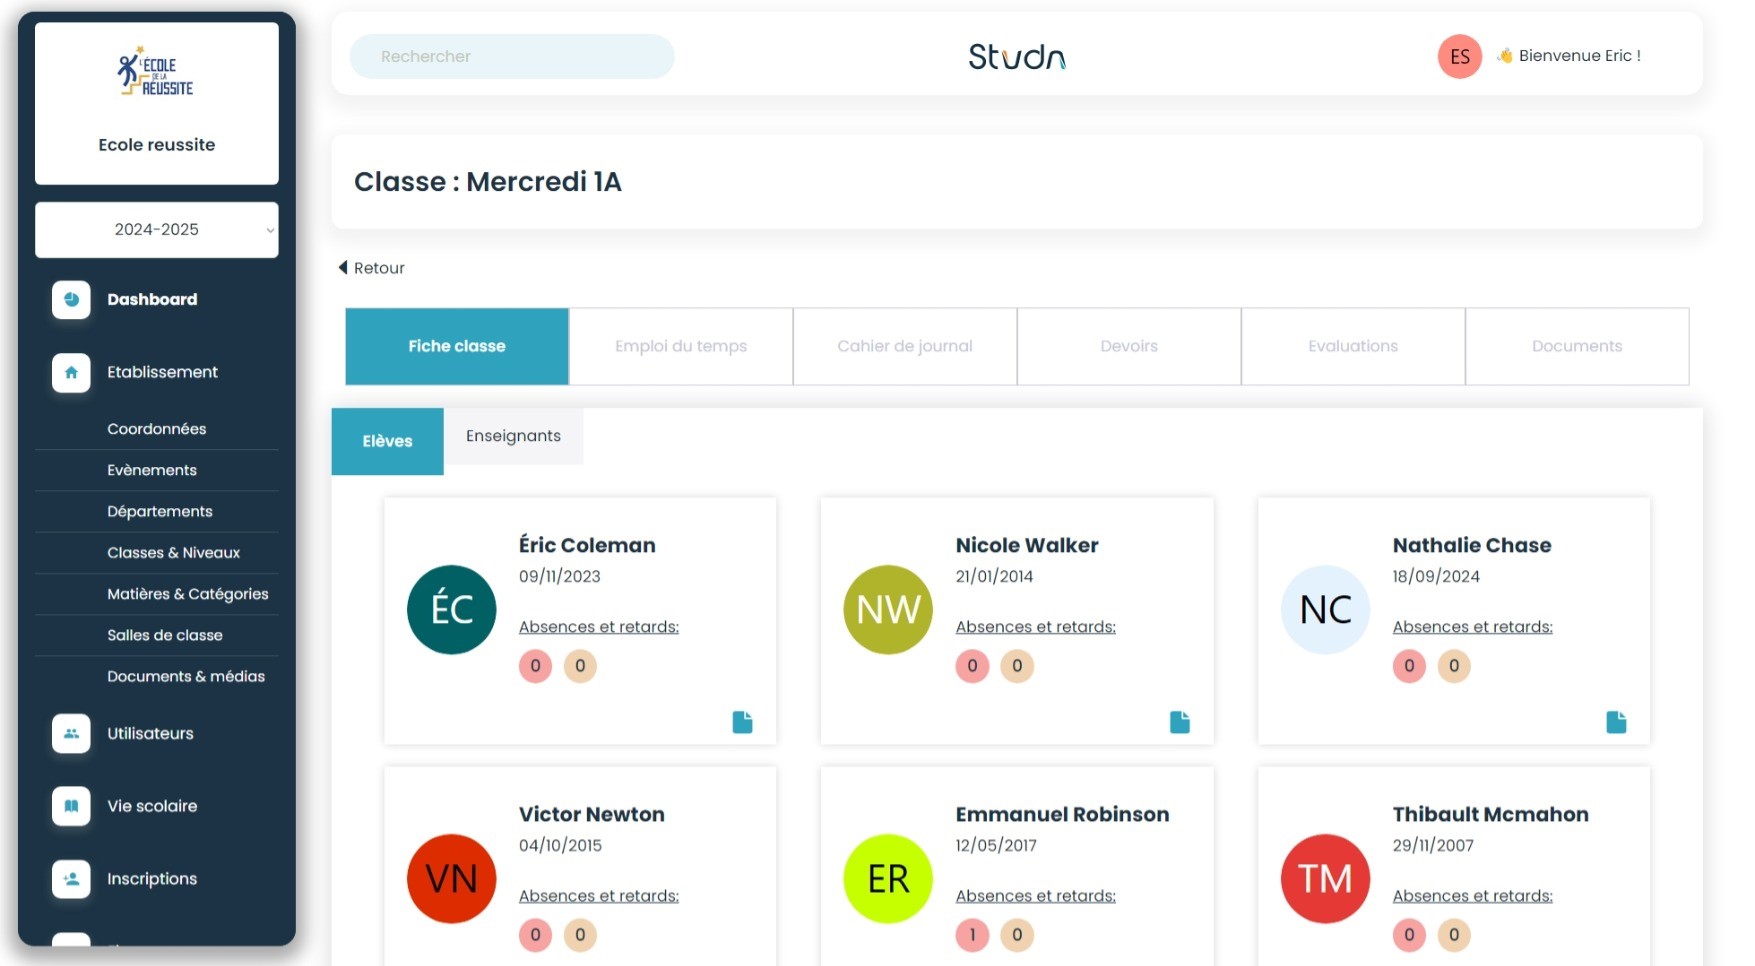Open the Evaluations tab
Screen dimensions: 1755x966
click(x=1353, y=346)
